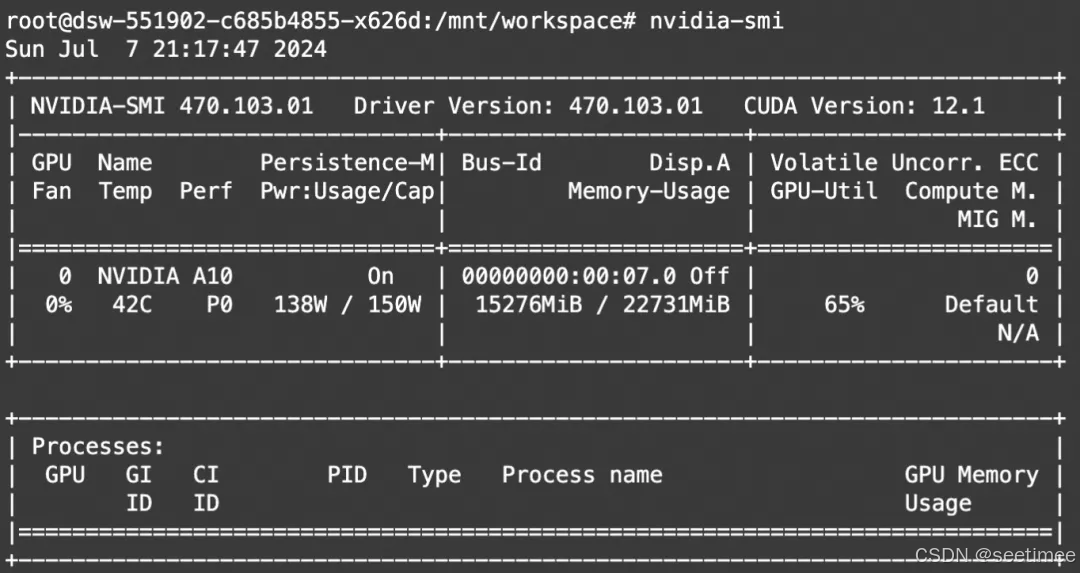The height and width of the screenshot is (573, 1080).
Task: Click the Persistence-M column header
Action: coord(347,162)
